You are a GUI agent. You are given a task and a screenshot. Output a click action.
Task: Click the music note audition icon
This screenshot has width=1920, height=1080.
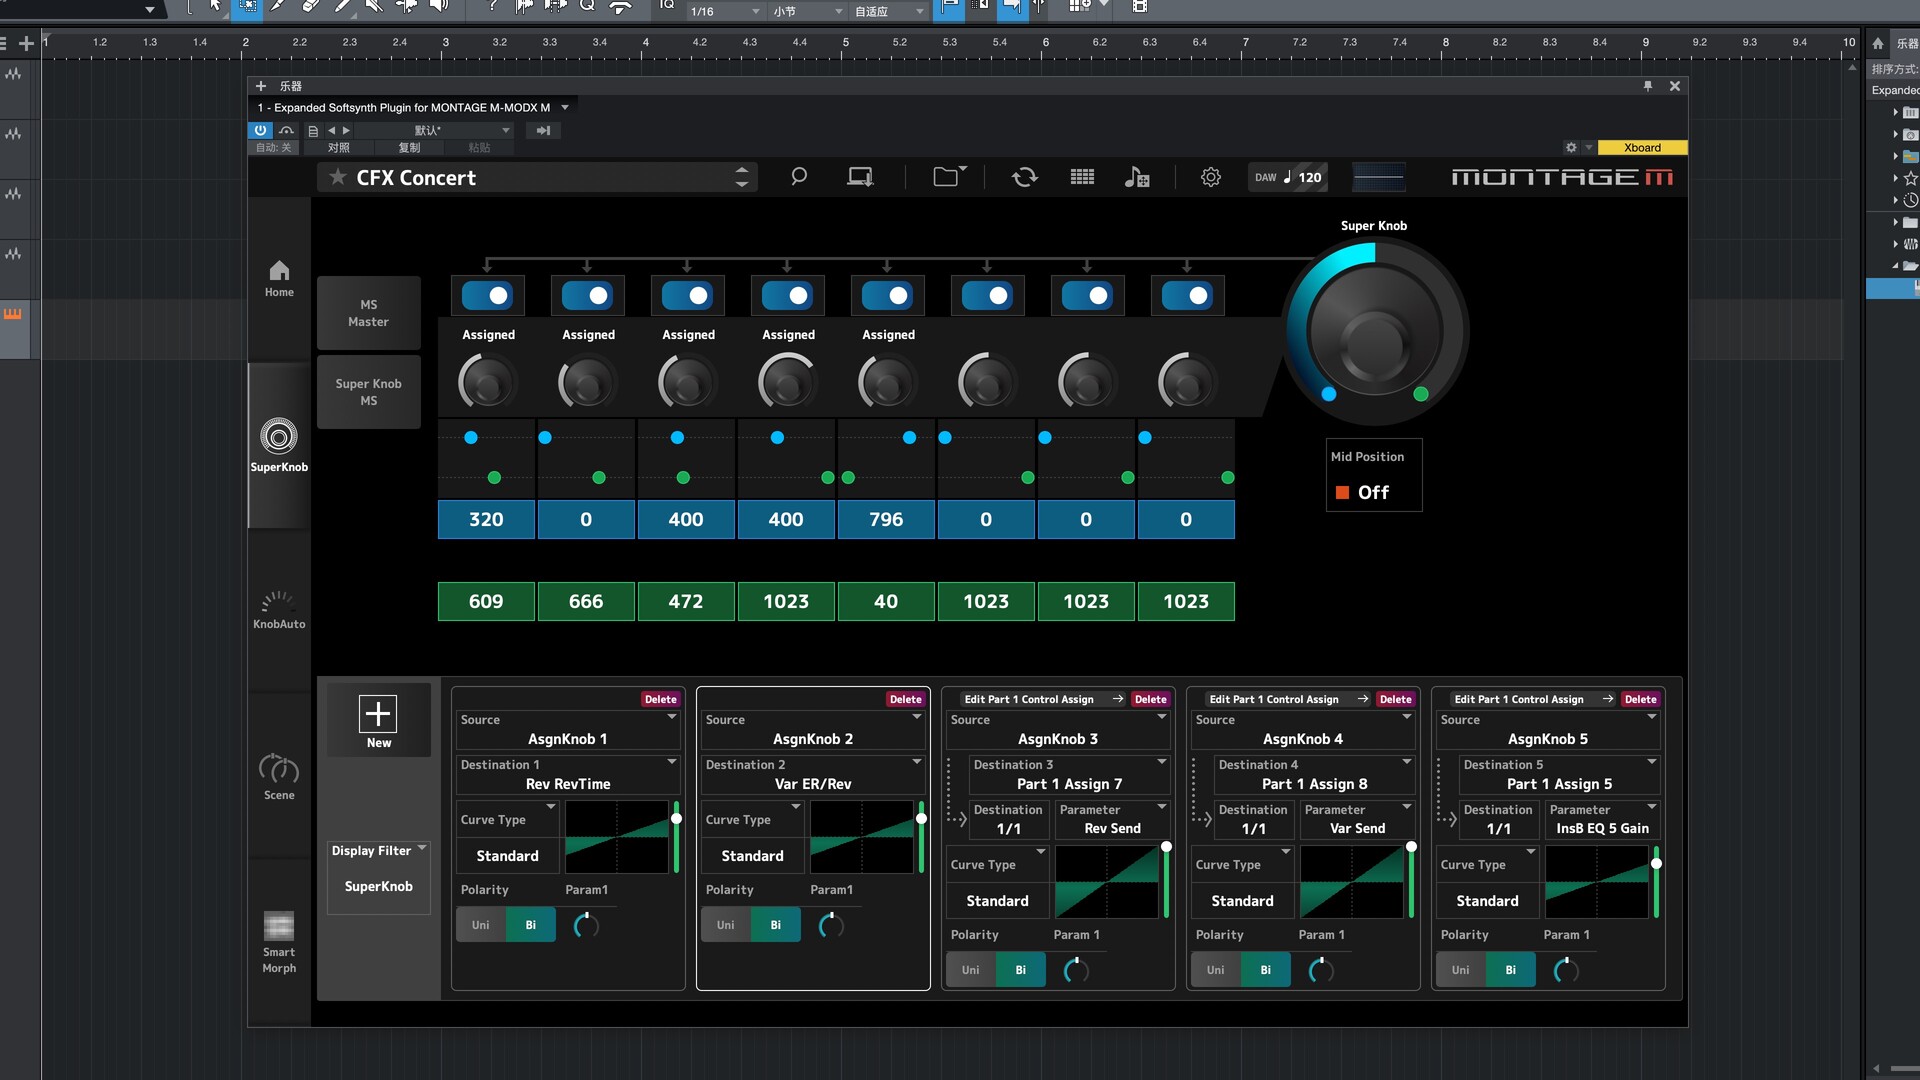(1136, 177)
